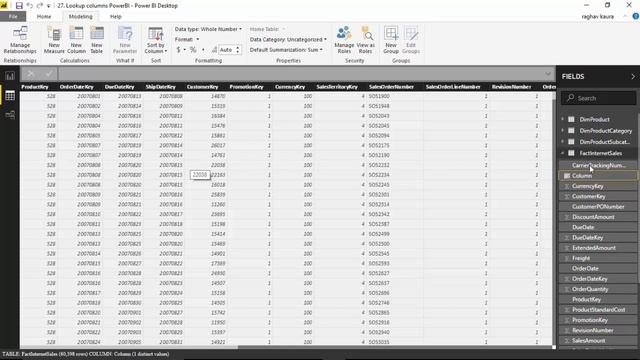
Task: Open the Format dropdown
Action: (187, 39)
